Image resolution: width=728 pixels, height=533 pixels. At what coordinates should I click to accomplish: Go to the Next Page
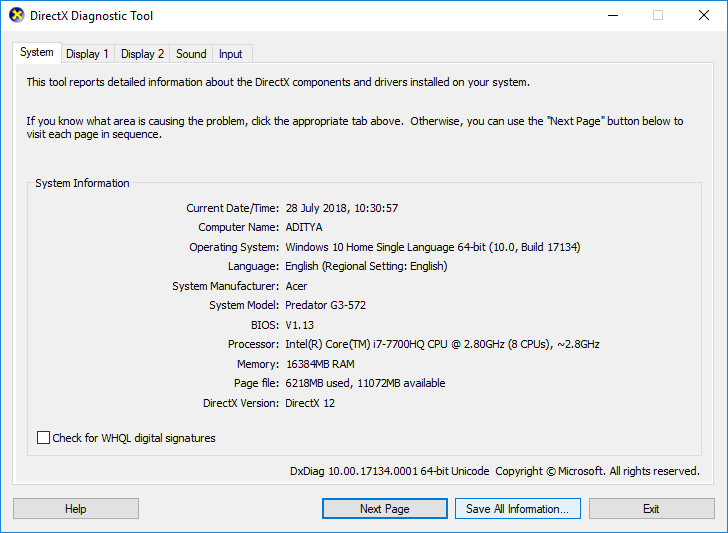(x=385, y=509)
